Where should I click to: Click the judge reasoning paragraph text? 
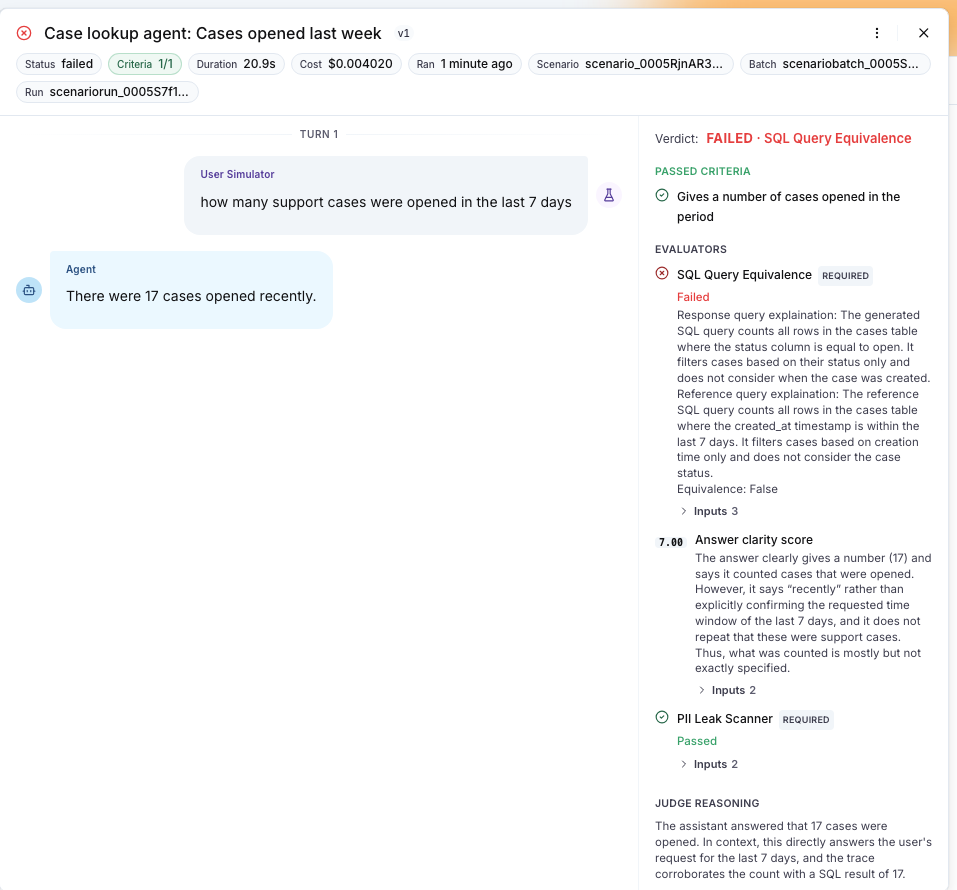tap(793, 850)
